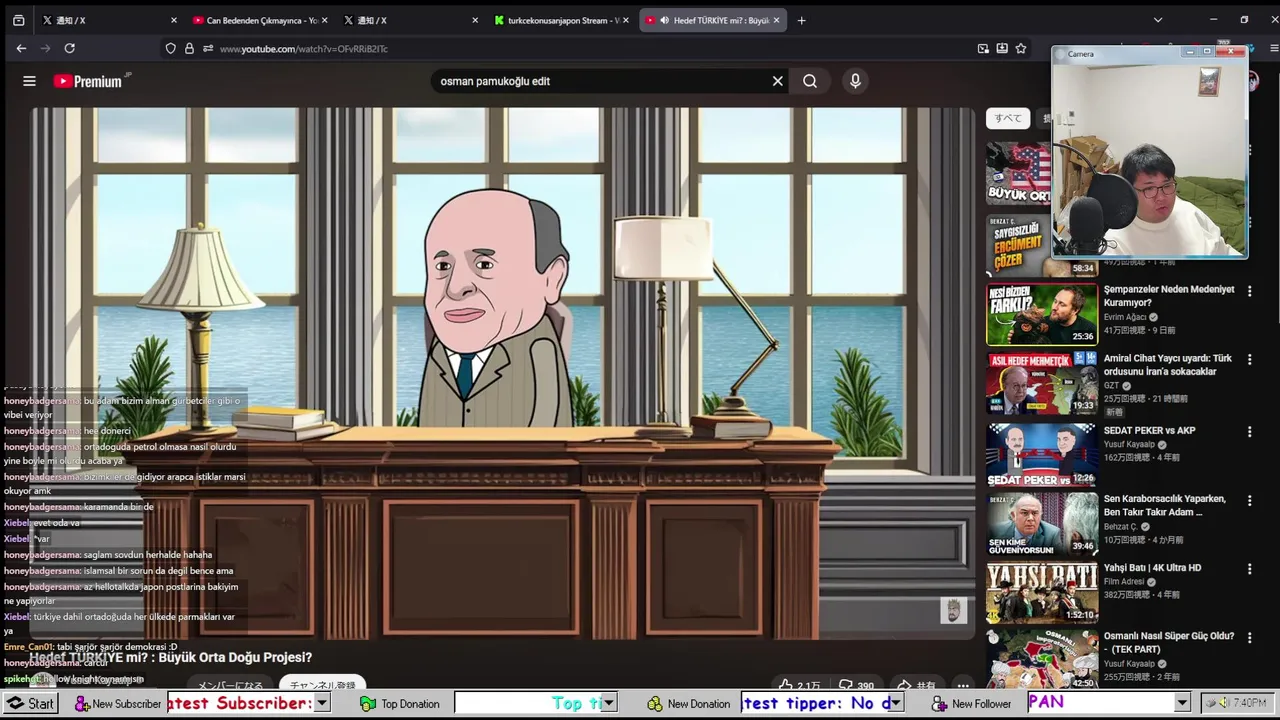Image resolution: width=1280 pixels, height=720 pixels.
Task: Click the cartoon video player area
Action: click(502, 372)
